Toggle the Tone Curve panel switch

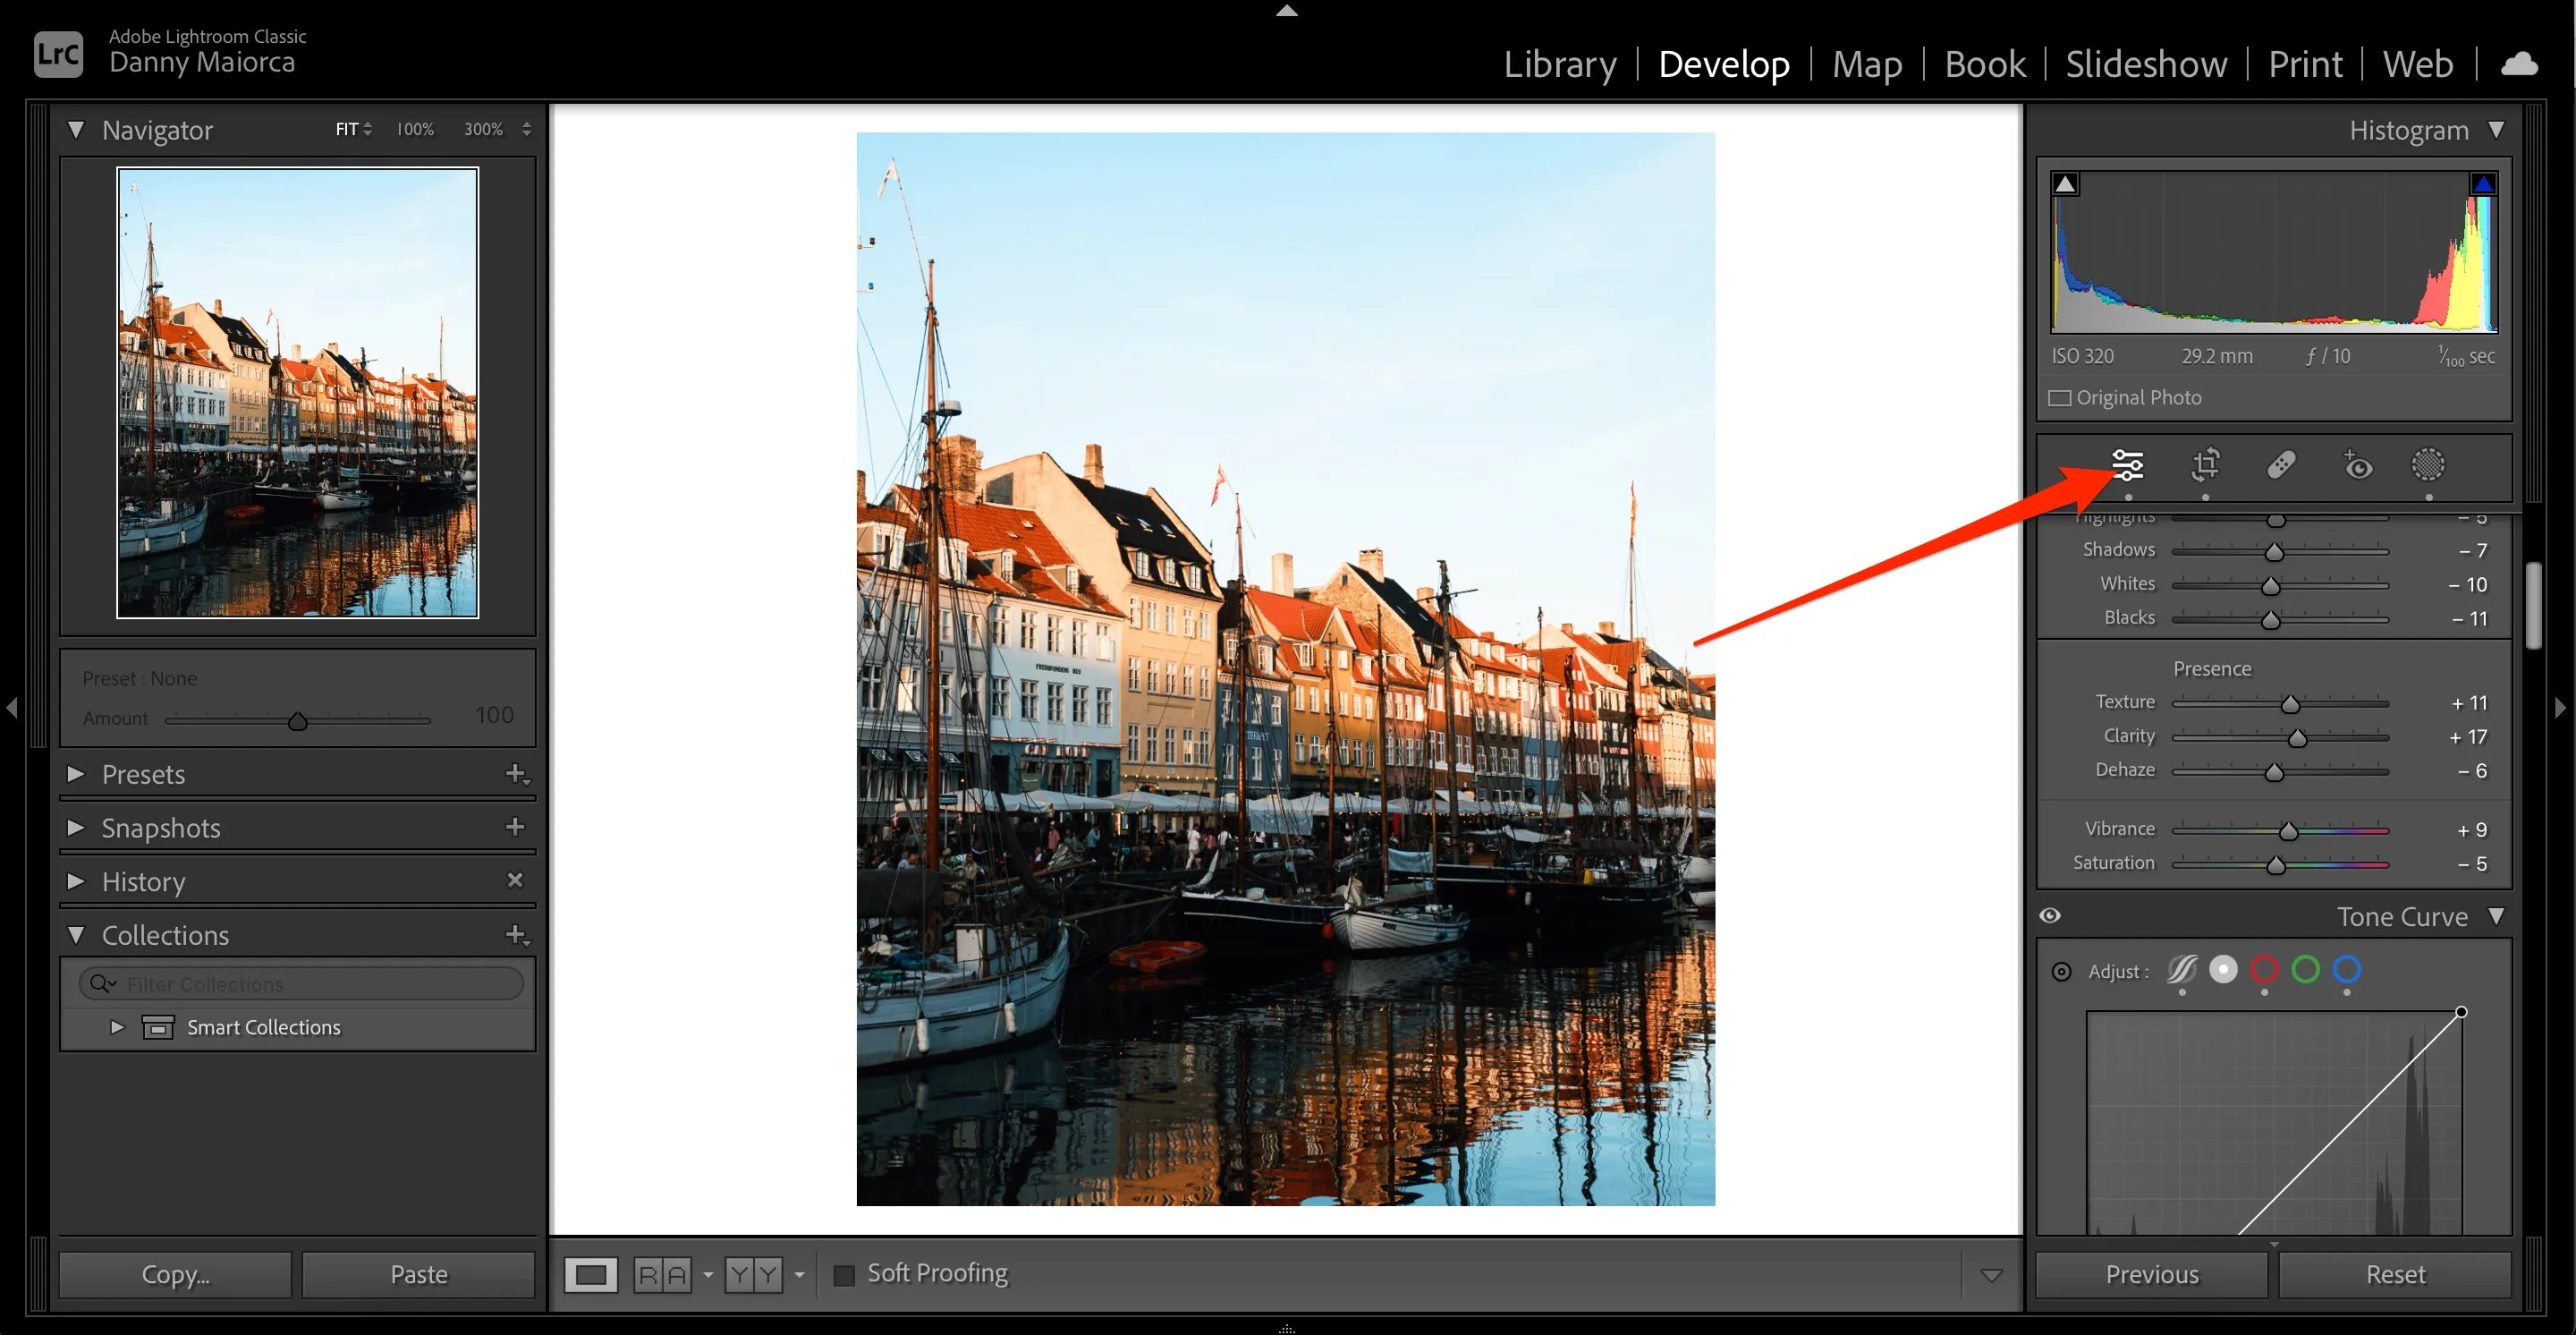(x=2051, y=915)
